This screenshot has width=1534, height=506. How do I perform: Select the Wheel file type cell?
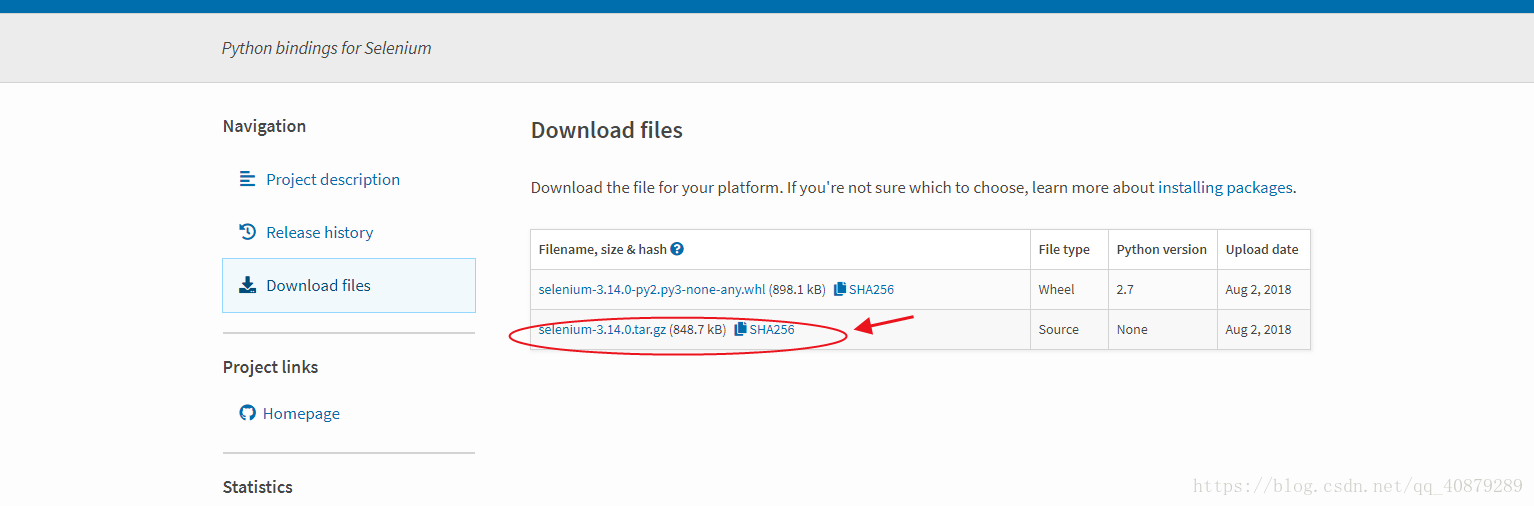pos(1069,290)
